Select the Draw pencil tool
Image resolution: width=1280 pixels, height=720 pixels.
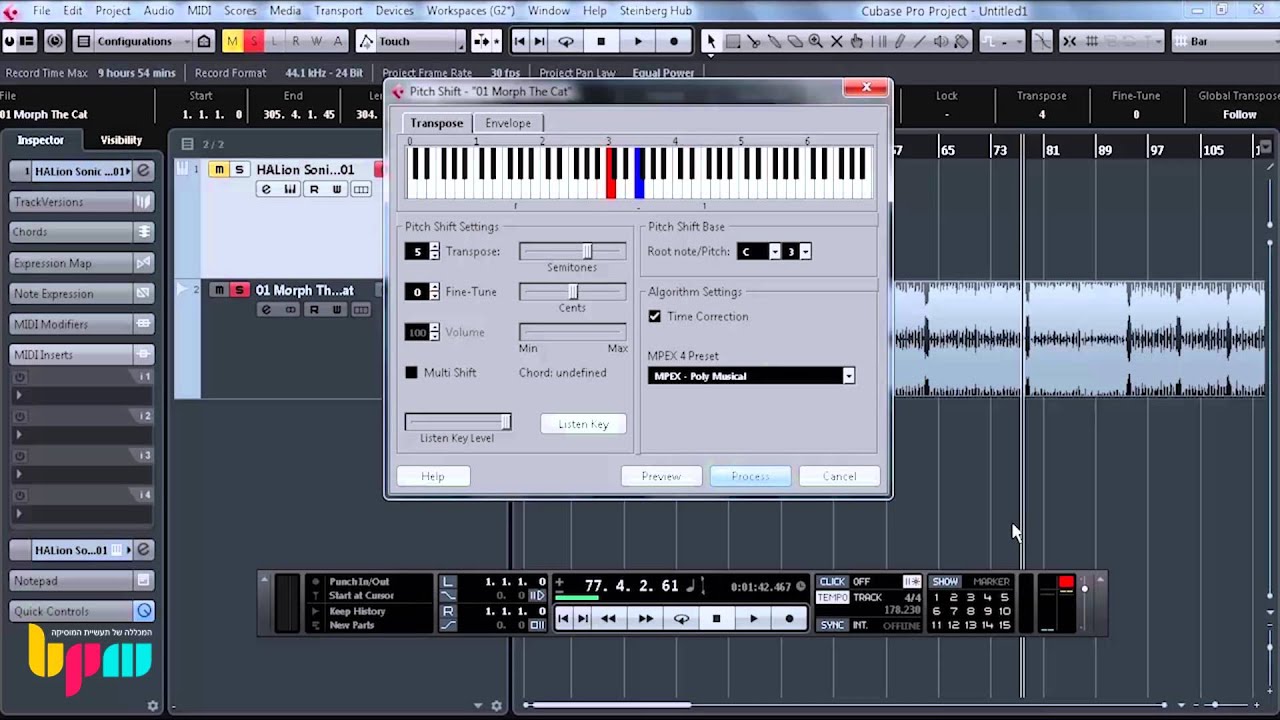point(899,41)
